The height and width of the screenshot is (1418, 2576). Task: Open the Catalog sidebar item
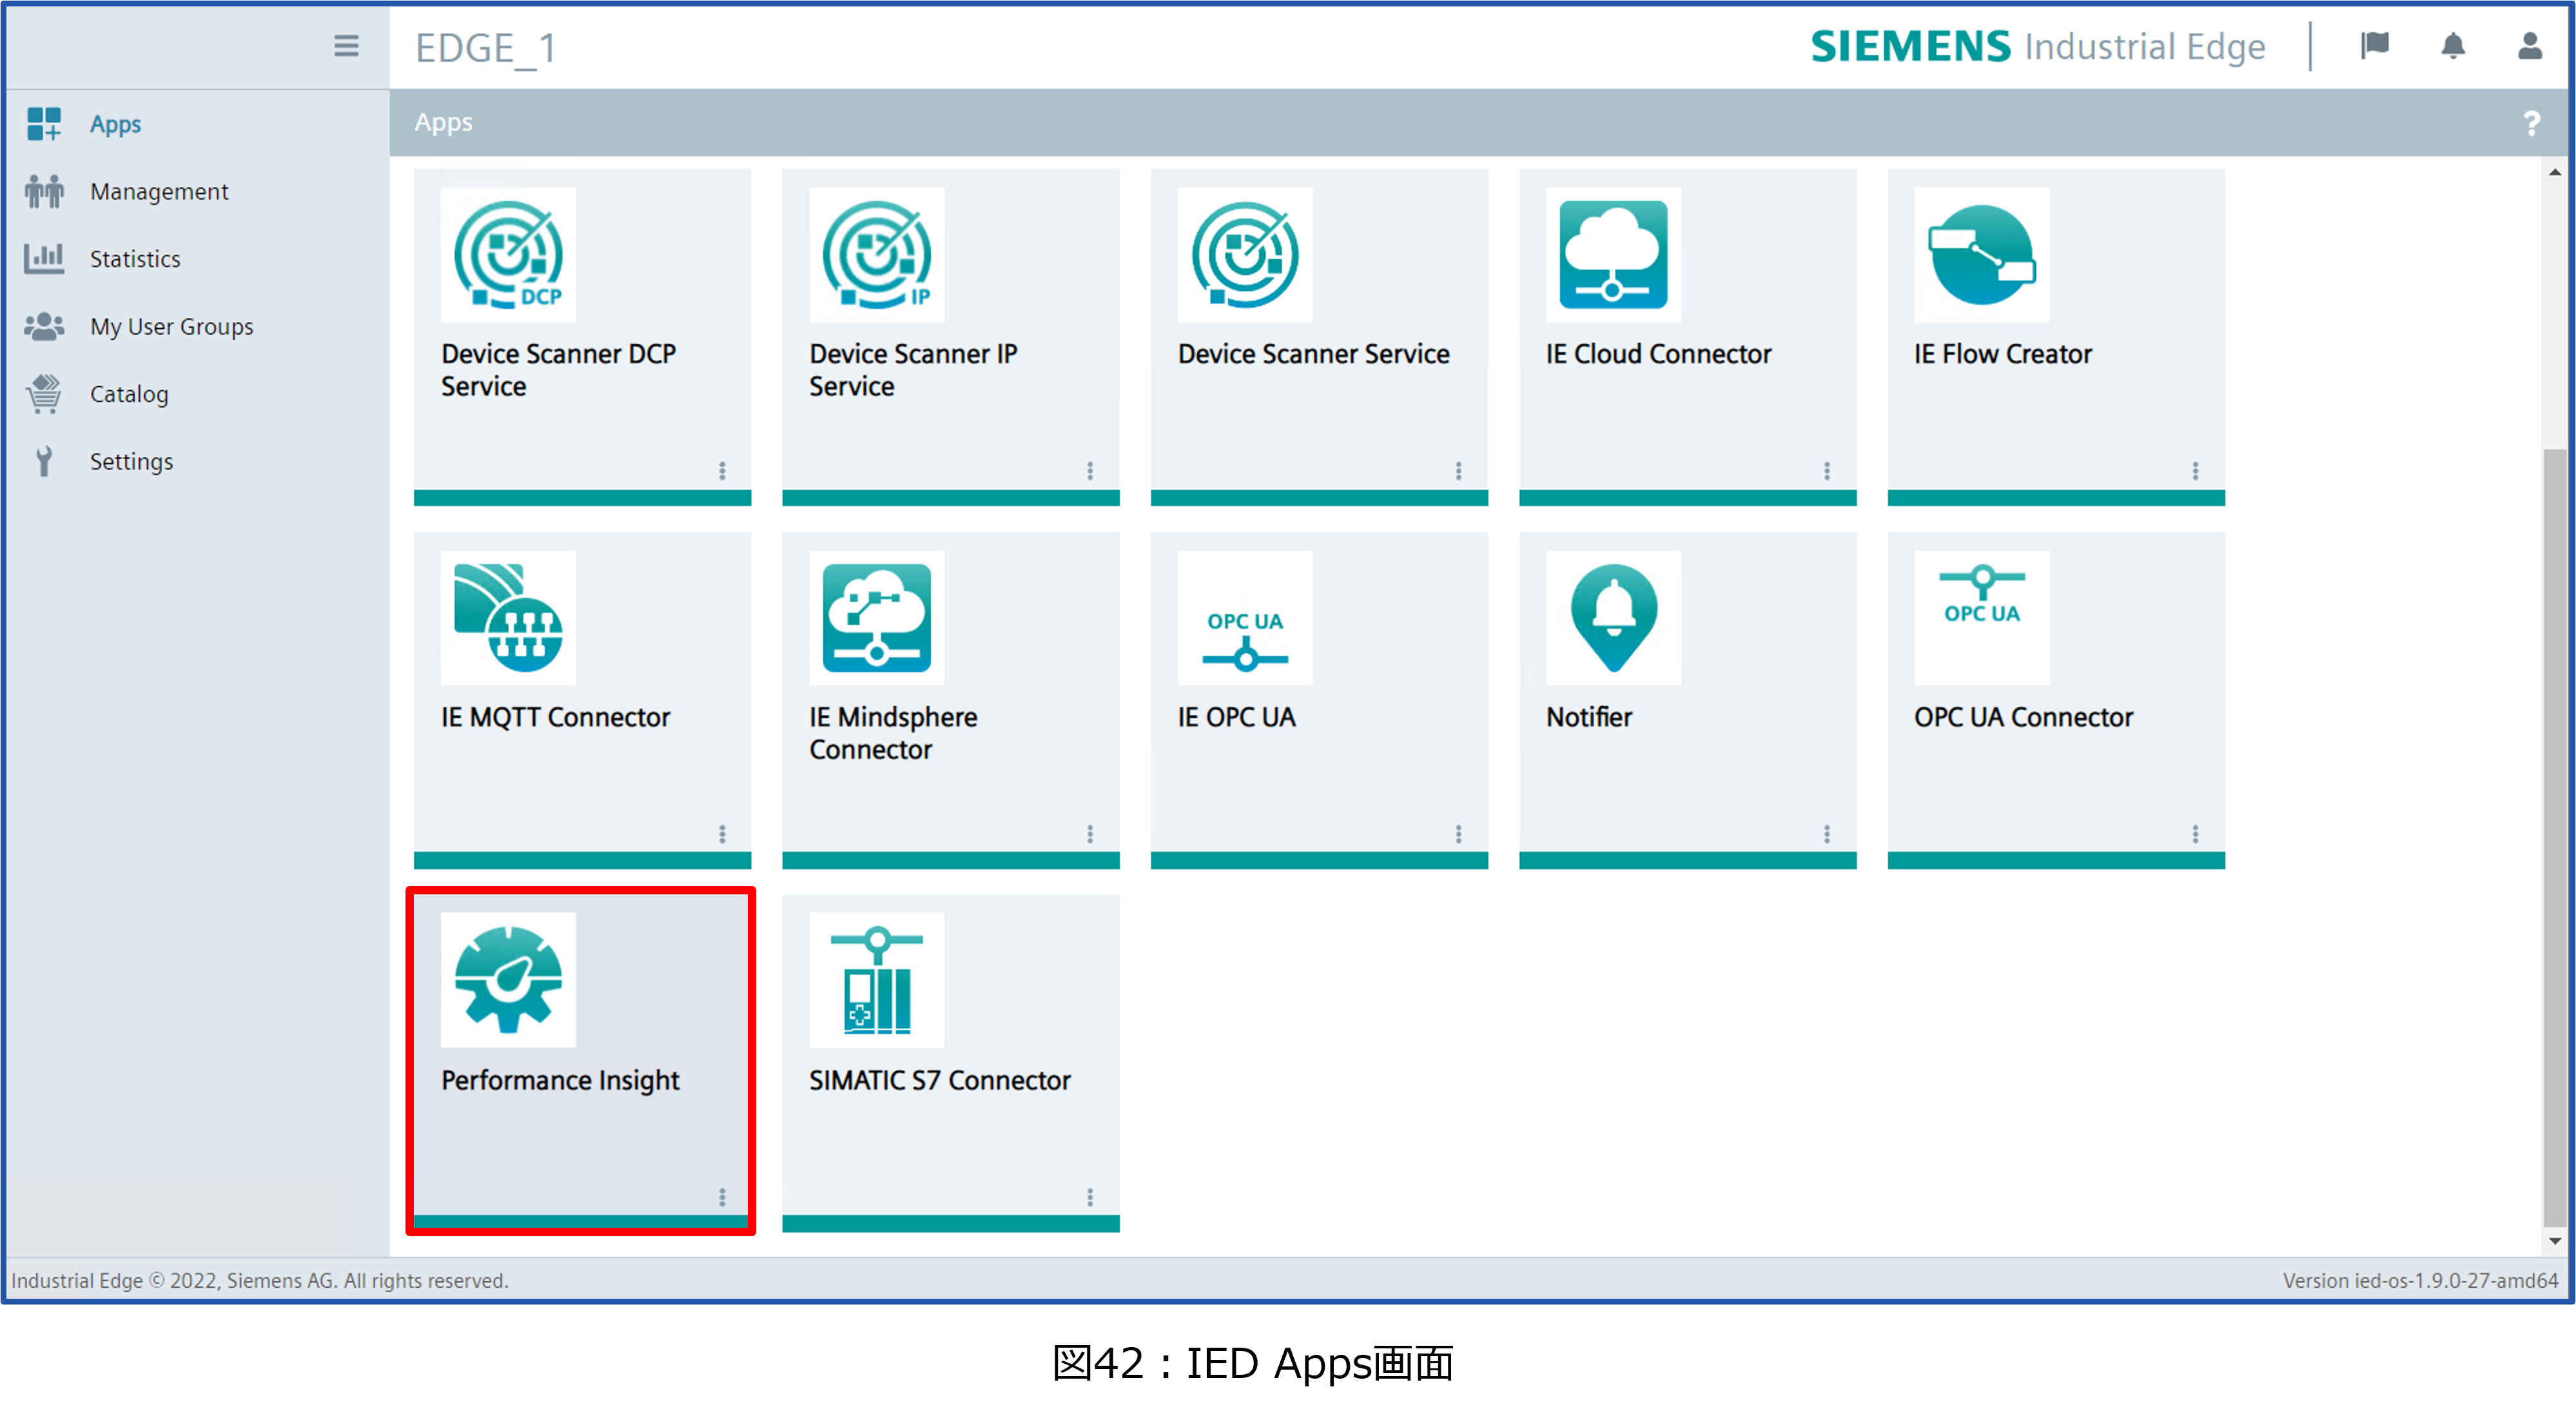128,394
